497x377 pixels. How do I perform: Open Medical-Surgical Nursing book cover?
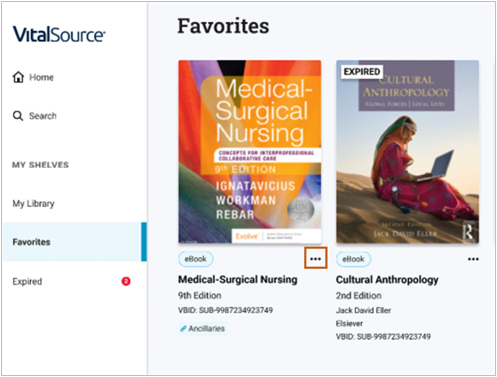pyautogui.click(x=250, y=152)
